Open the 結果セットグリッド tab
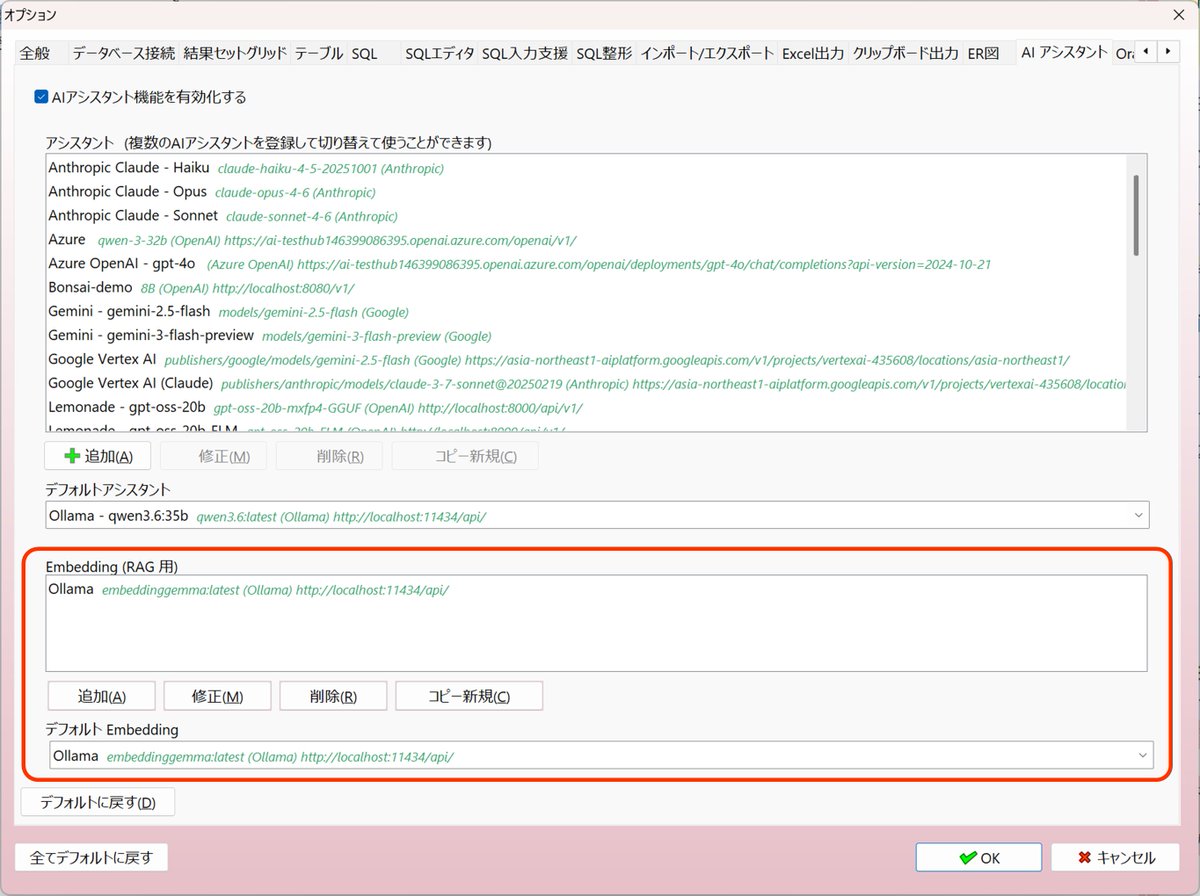Image resolution: width=1200 pixels, height=896 pixels. (235, 53)
